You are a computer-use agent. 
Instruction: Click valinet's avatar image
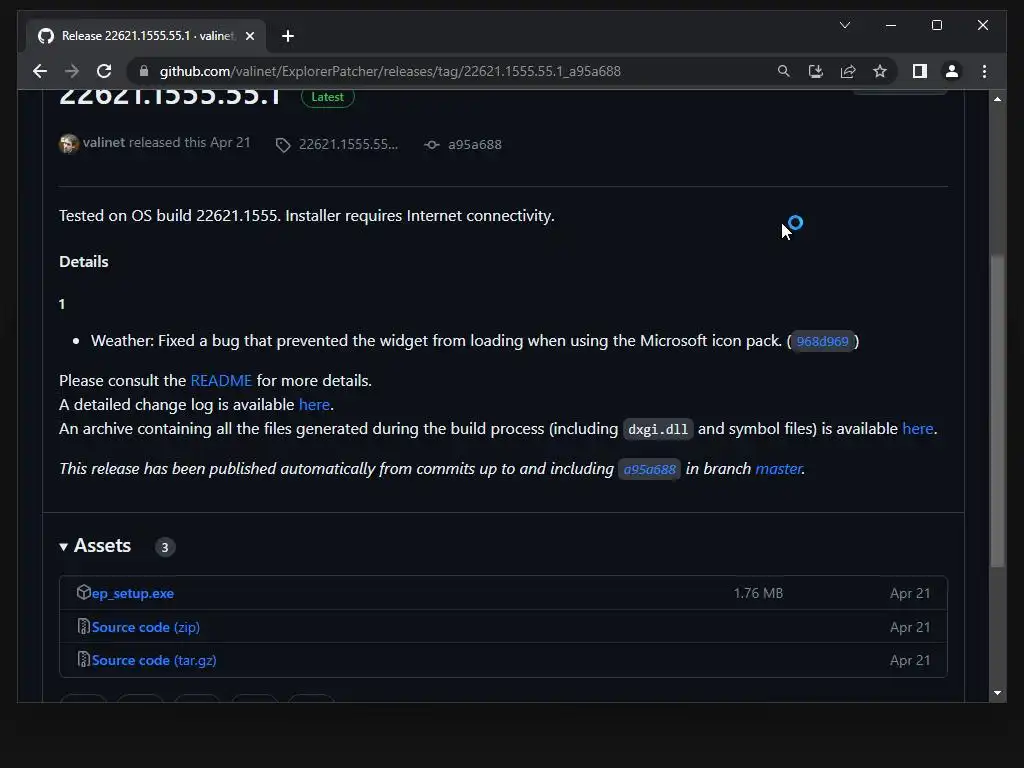click(x=69, y=144)
